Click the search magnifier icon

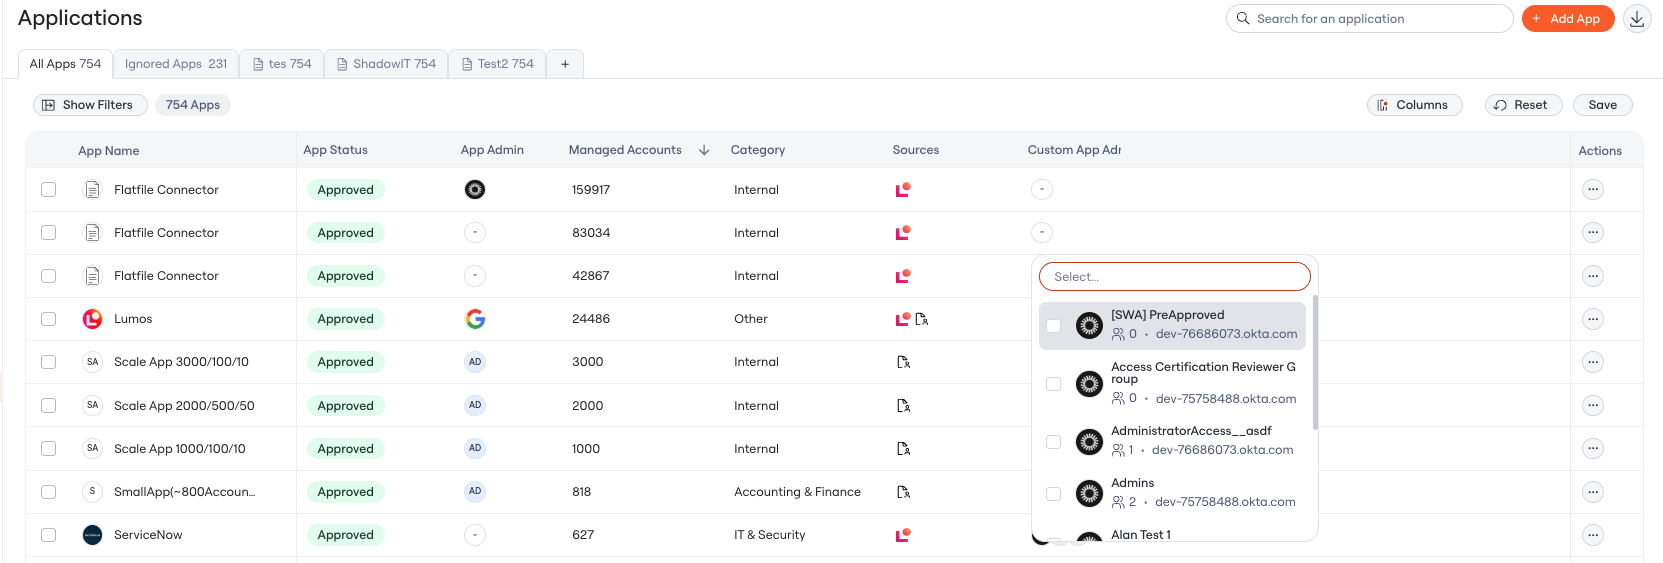click(1243, 18)
